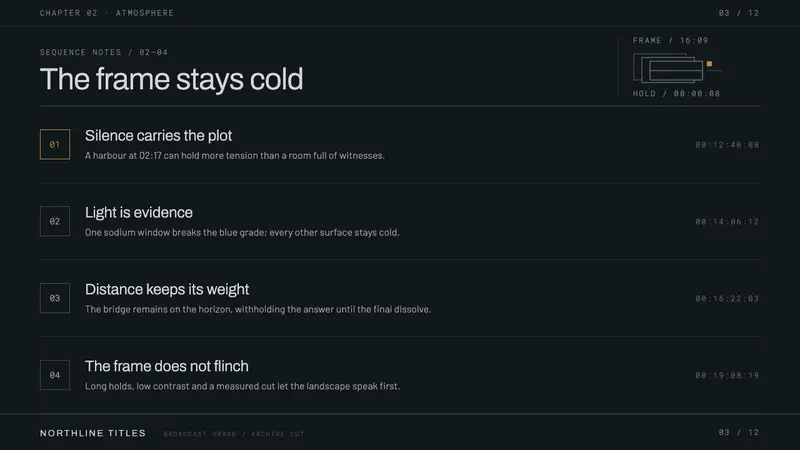Click the FRAME / 16:09 label
Screen dimensions: 800x450
pyautogui.click(x=670, y=40)
